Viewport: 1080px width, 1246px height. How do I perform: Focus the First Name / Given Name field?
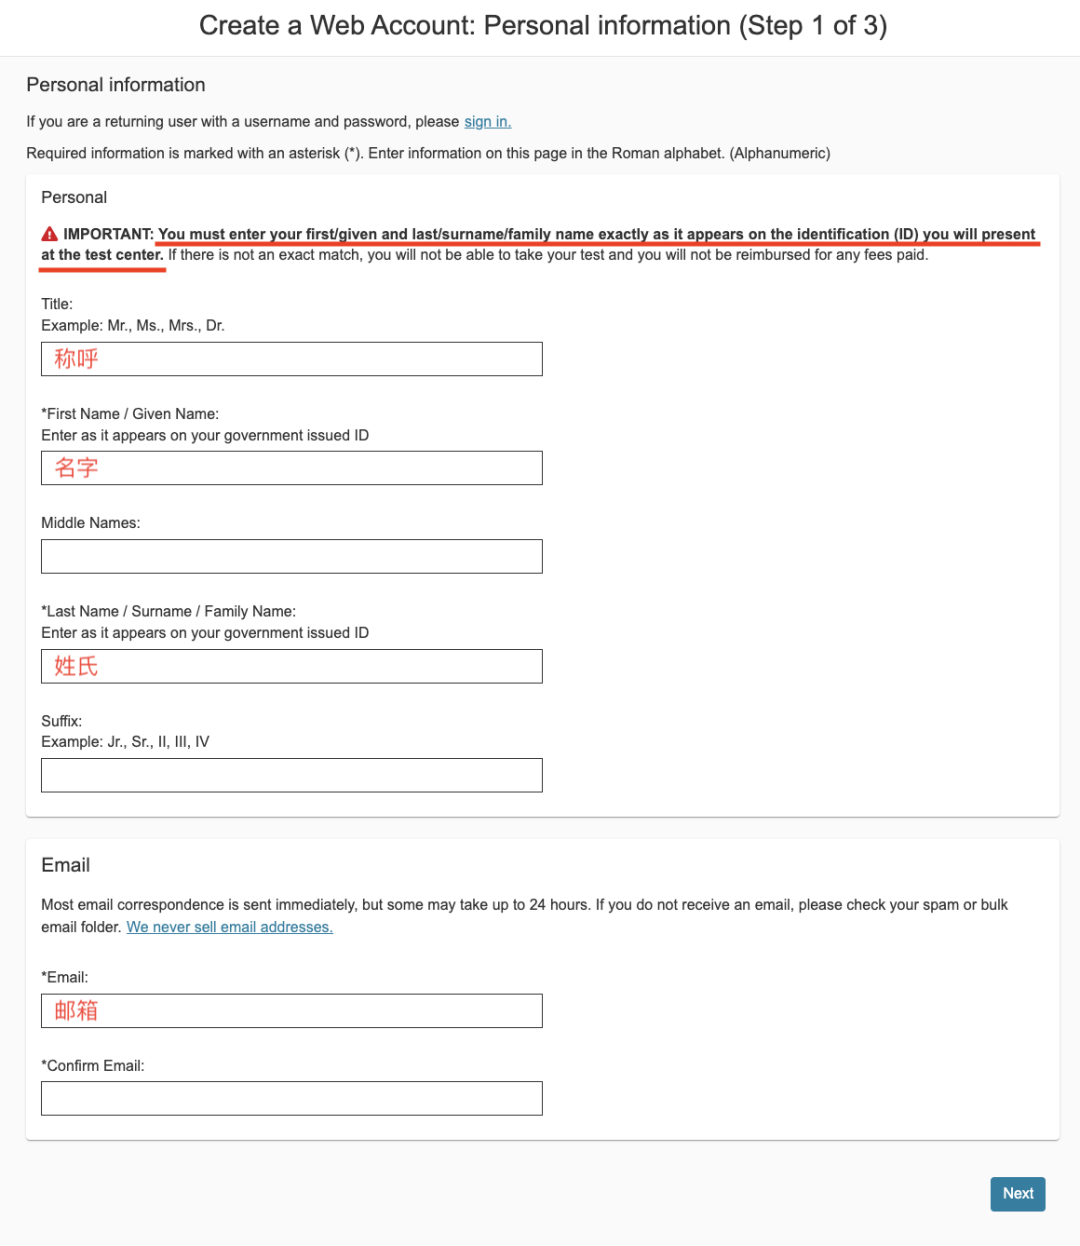[x=292, y=468]
